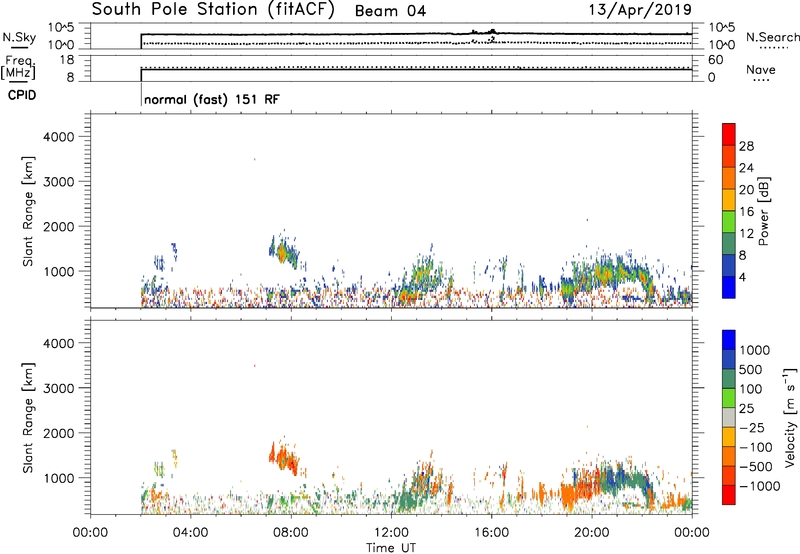Click the 'N.Sky' legend label
This screenshot has width=800, height=554.
[x=19, y=37]
